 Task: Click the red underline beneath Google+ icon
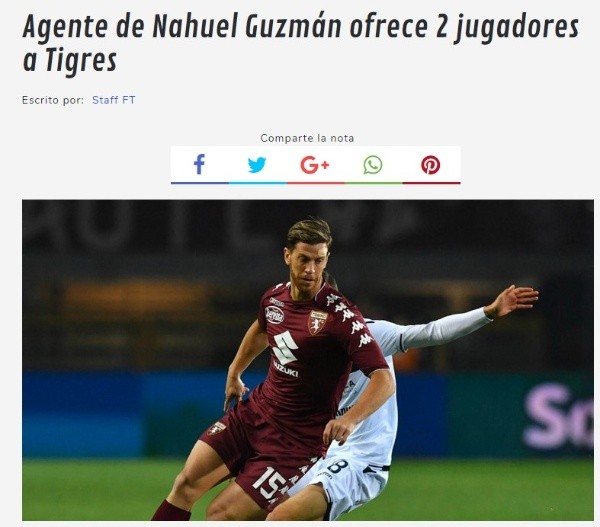pos(315,183)
